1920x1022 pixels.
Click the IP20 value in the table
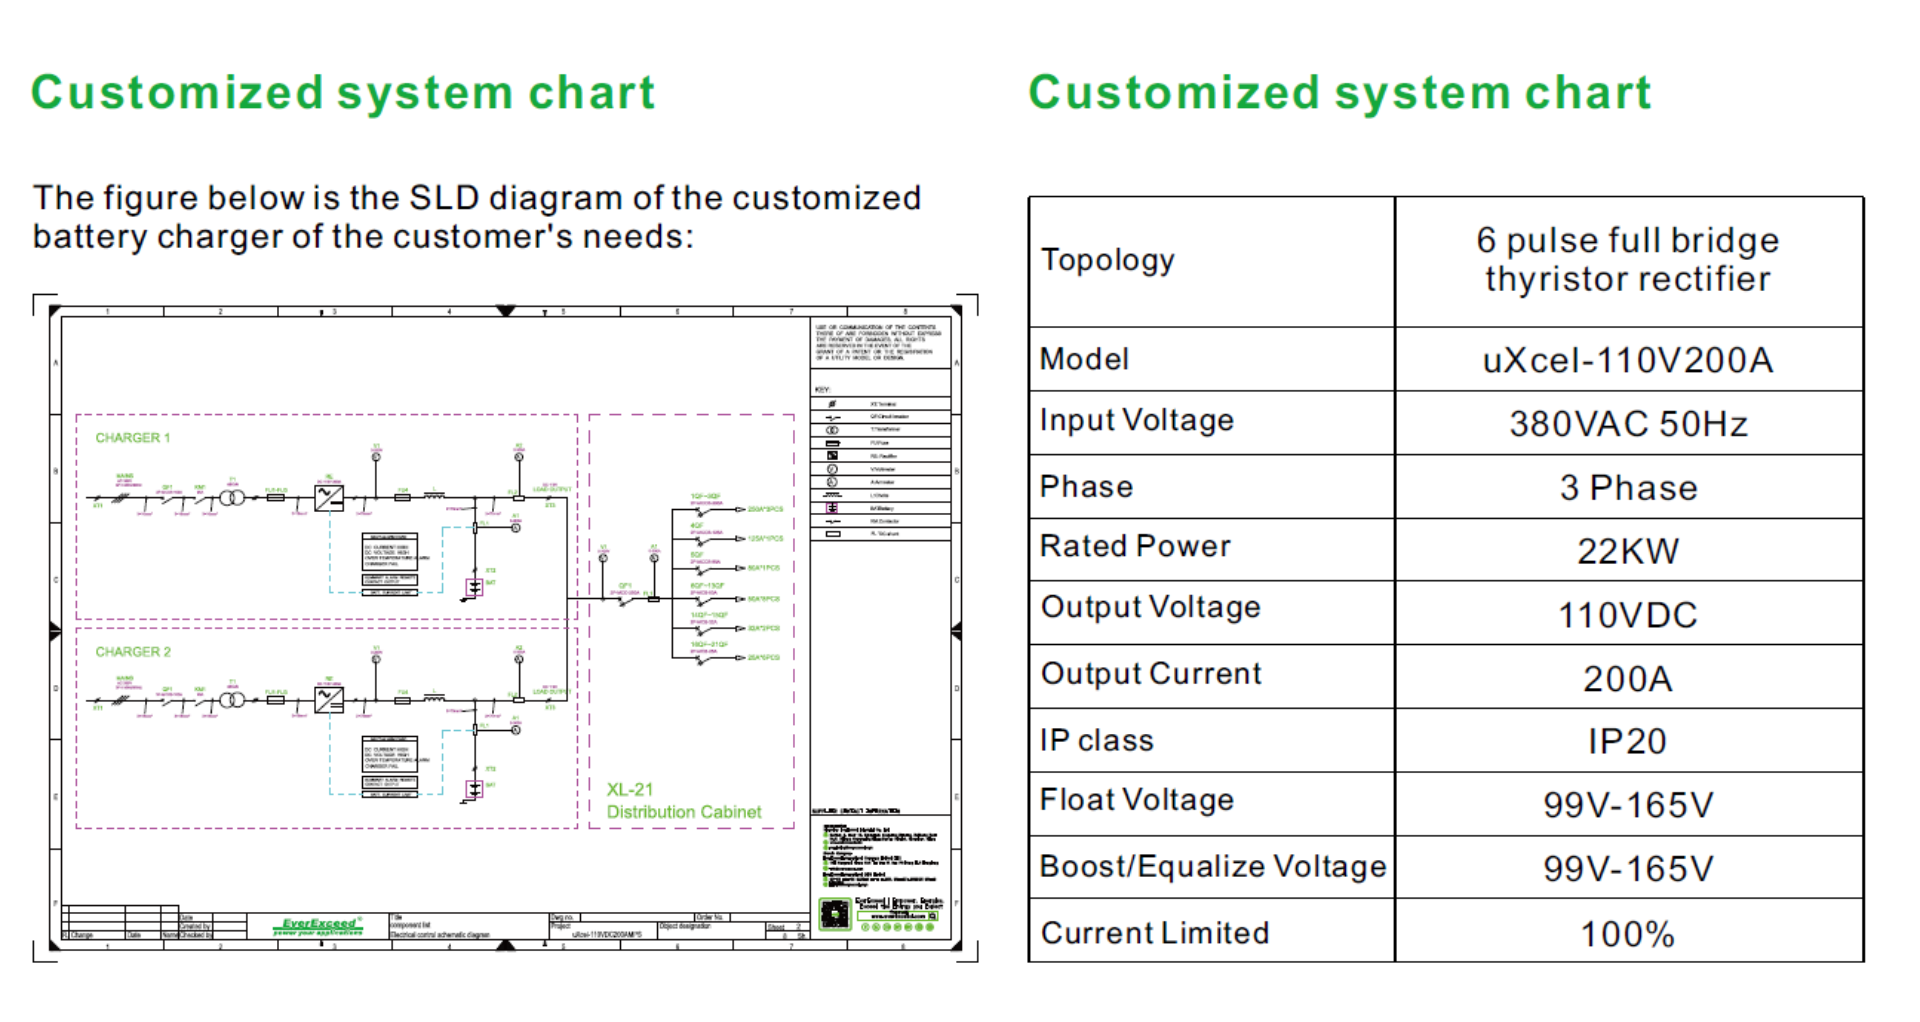[x=1627, y=741]
